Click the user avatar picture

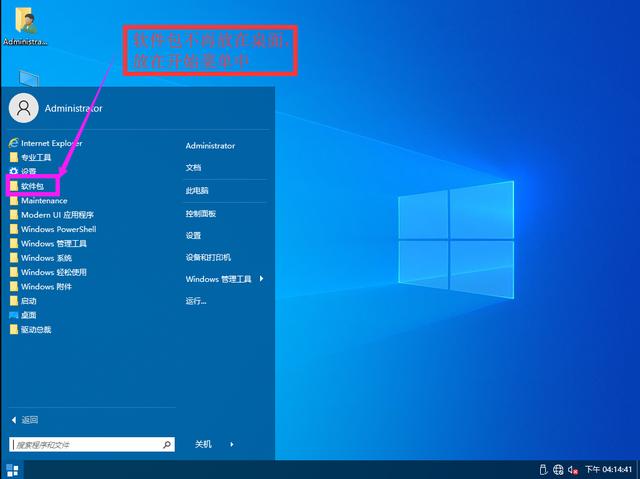pyautogui.click(x=24, y=108)
